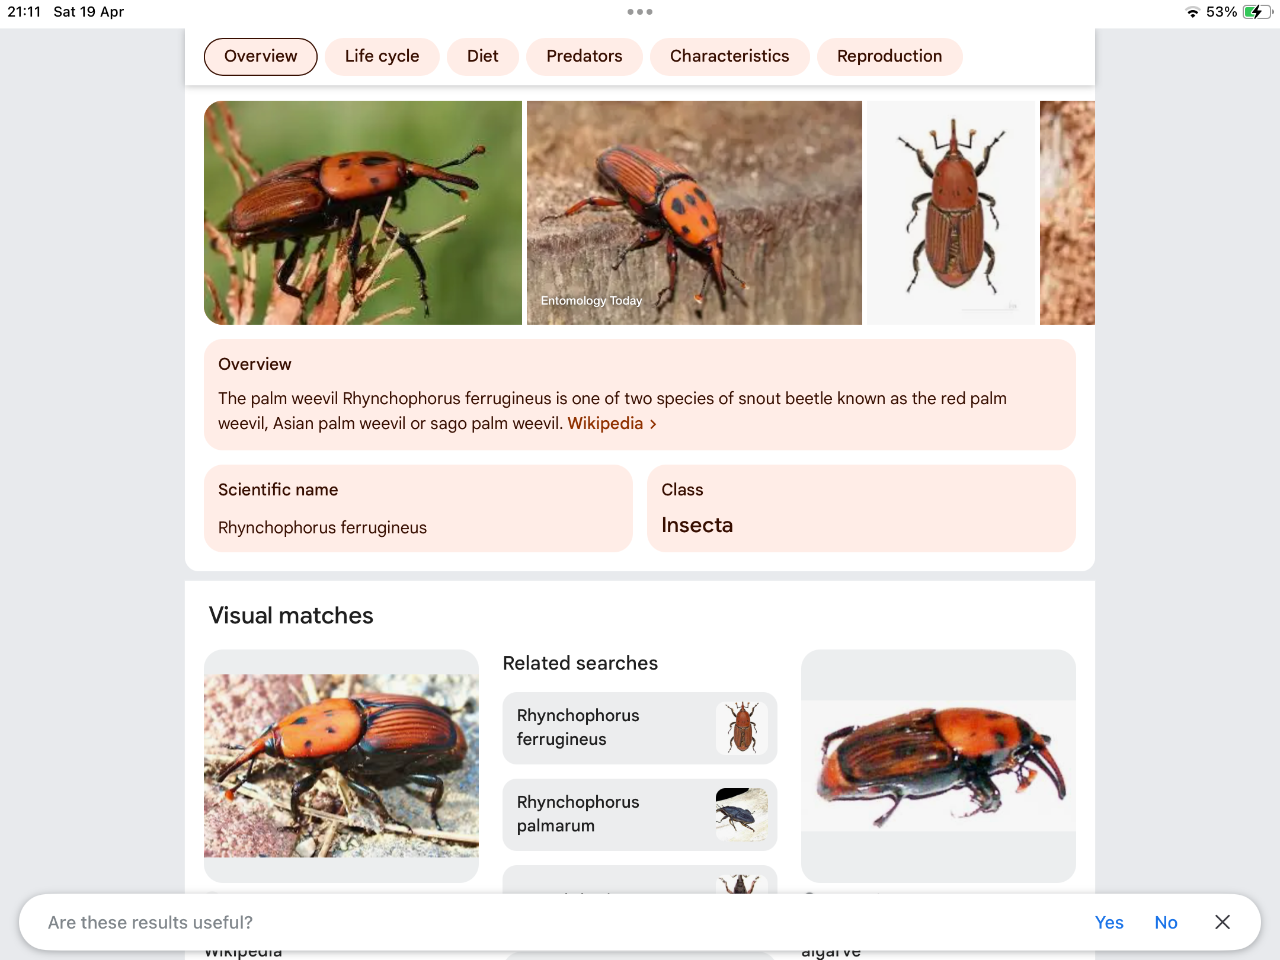Open the weevil photo on green background
Viewport: 1280px width, 960px height.
pos(363,213)
